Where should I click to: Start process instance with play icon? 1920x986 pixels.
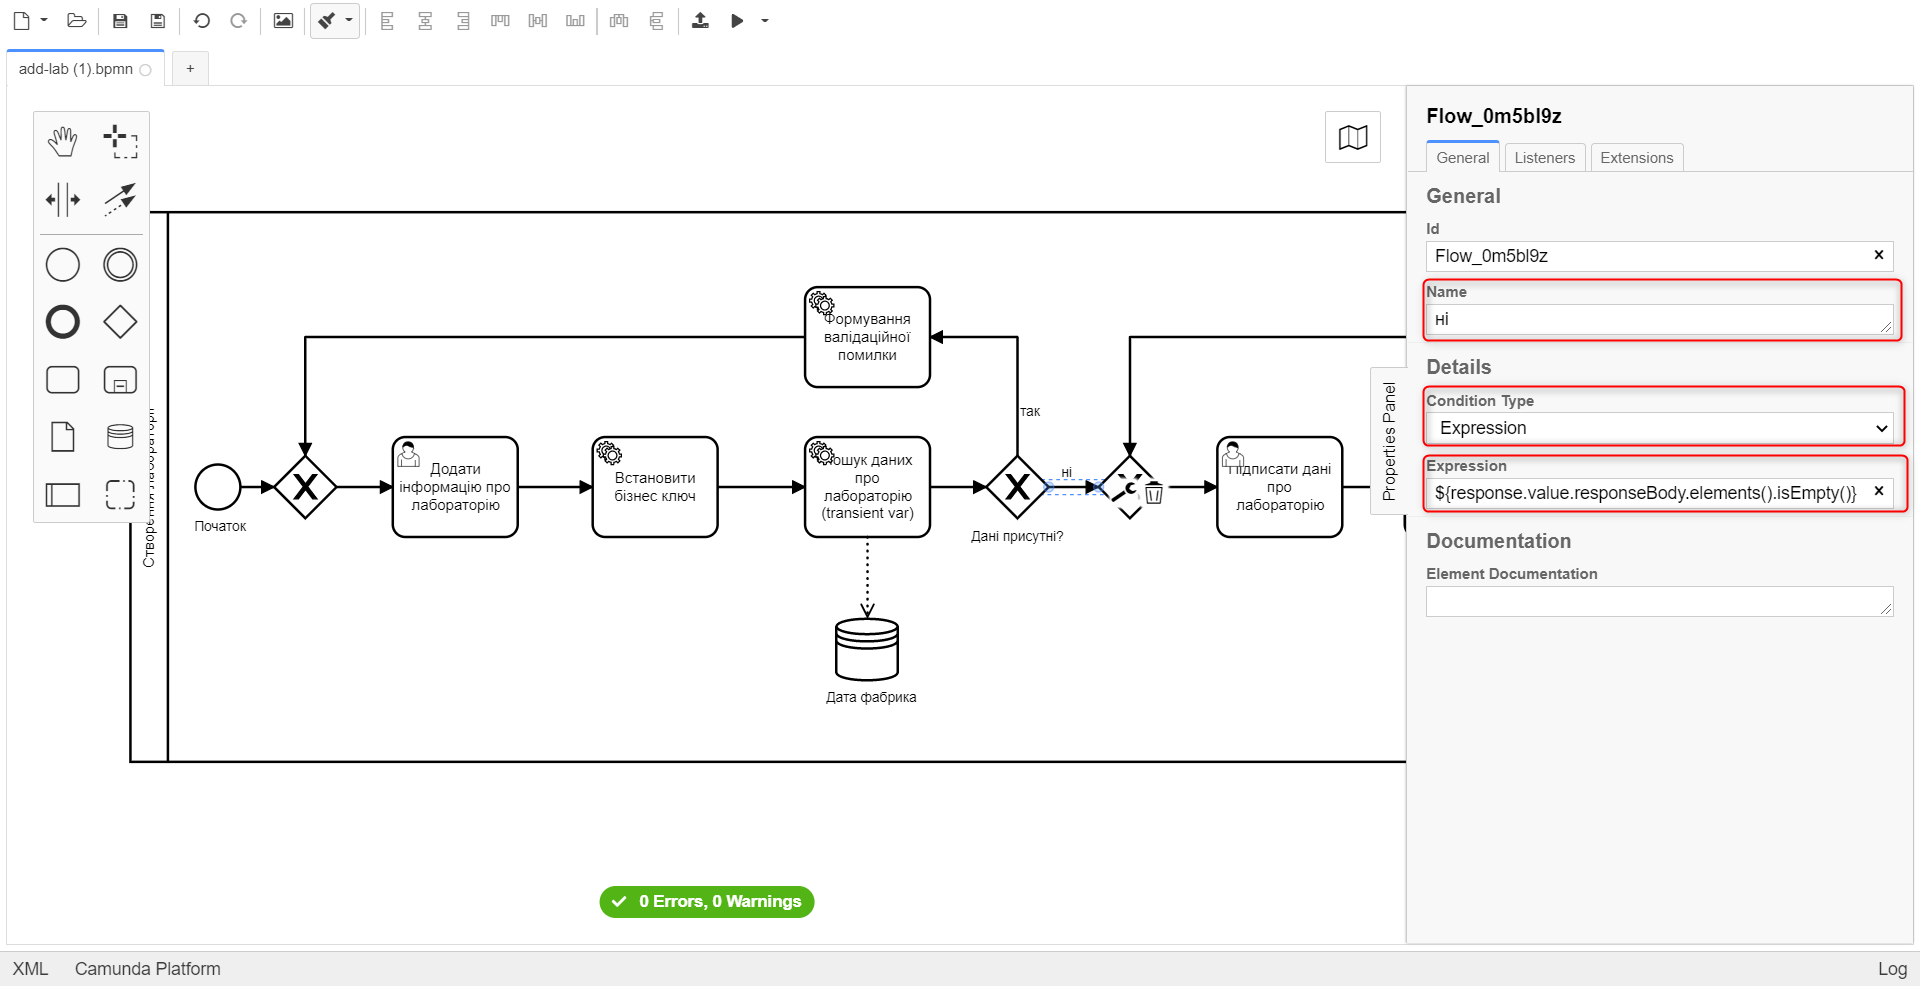coord(737,20)
